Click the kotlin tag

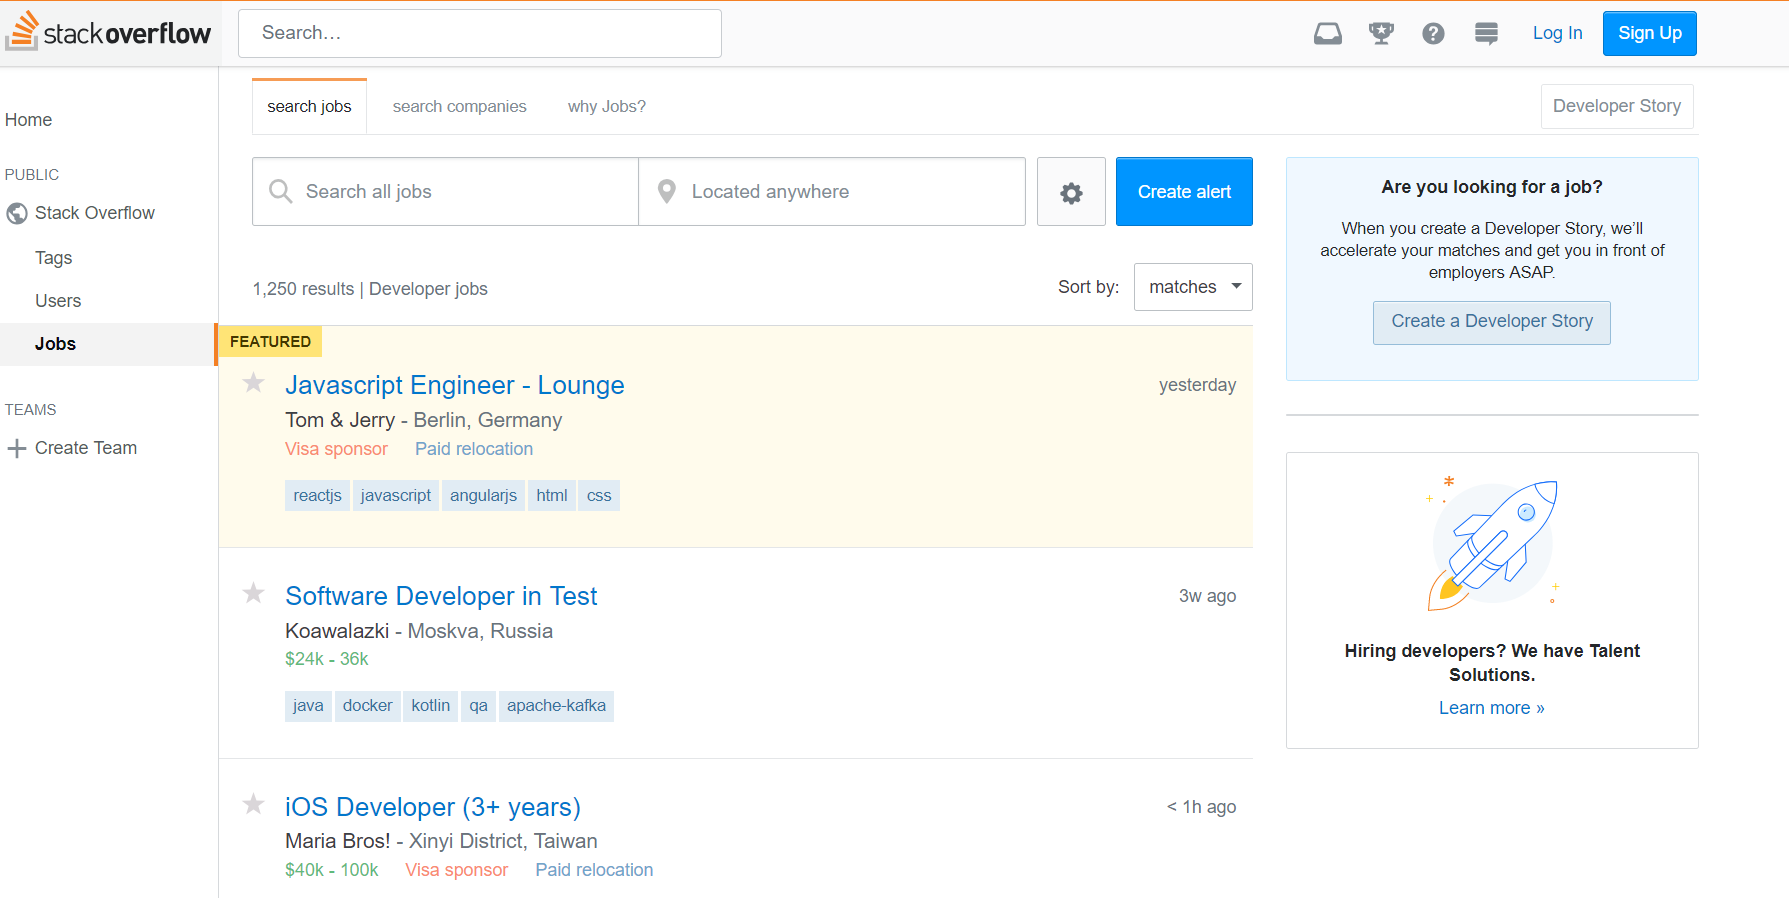(431, 706)
